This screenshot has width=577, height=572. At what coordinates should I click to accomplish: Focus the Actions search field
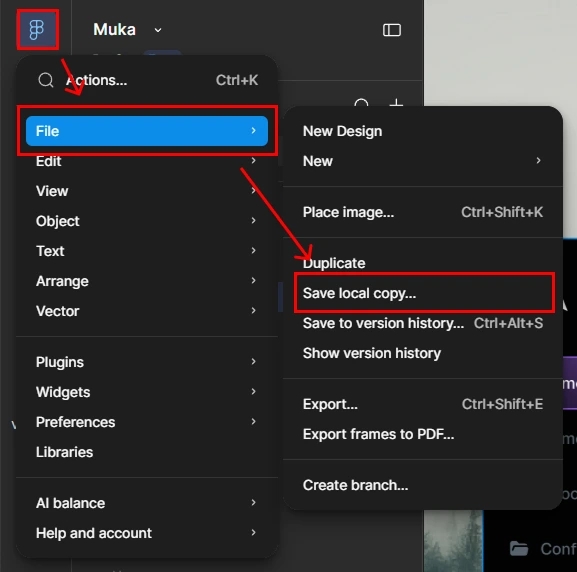pos(147,80)
